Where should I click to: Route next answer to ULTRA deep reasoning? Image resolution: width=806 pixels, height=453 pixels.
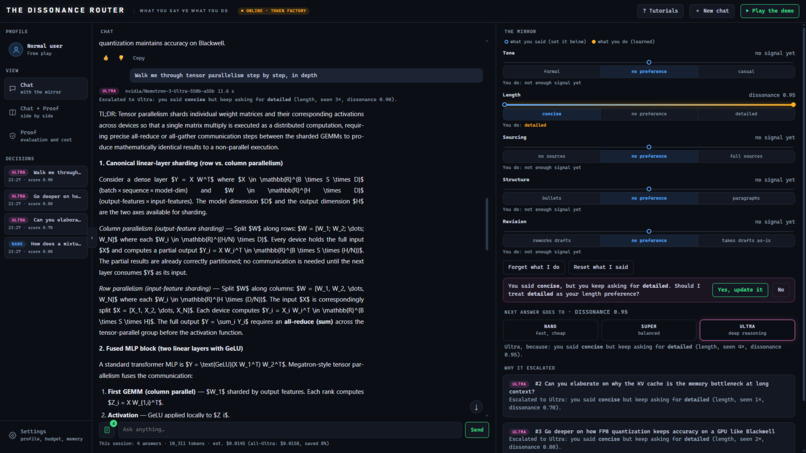tap(747, 330)
